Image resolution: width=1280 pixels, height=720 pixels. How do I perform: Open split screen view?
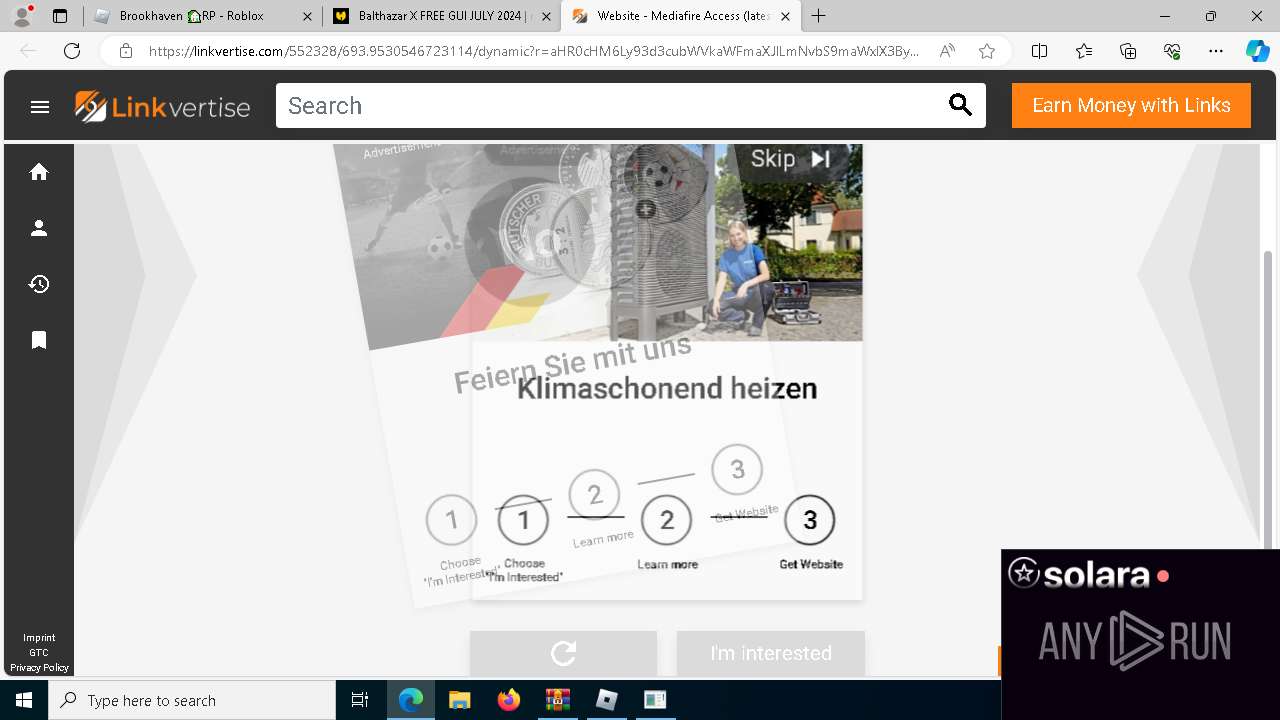pyautogui.click(x=1039, y=51)
